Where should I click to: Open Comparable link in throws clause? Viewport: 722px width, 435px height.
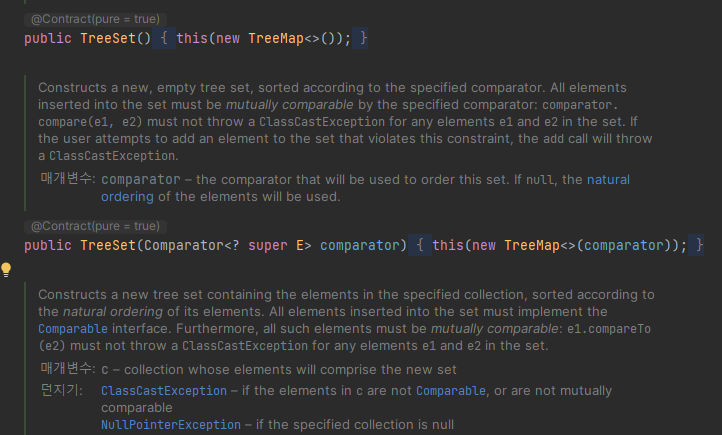tap(451, 391)
